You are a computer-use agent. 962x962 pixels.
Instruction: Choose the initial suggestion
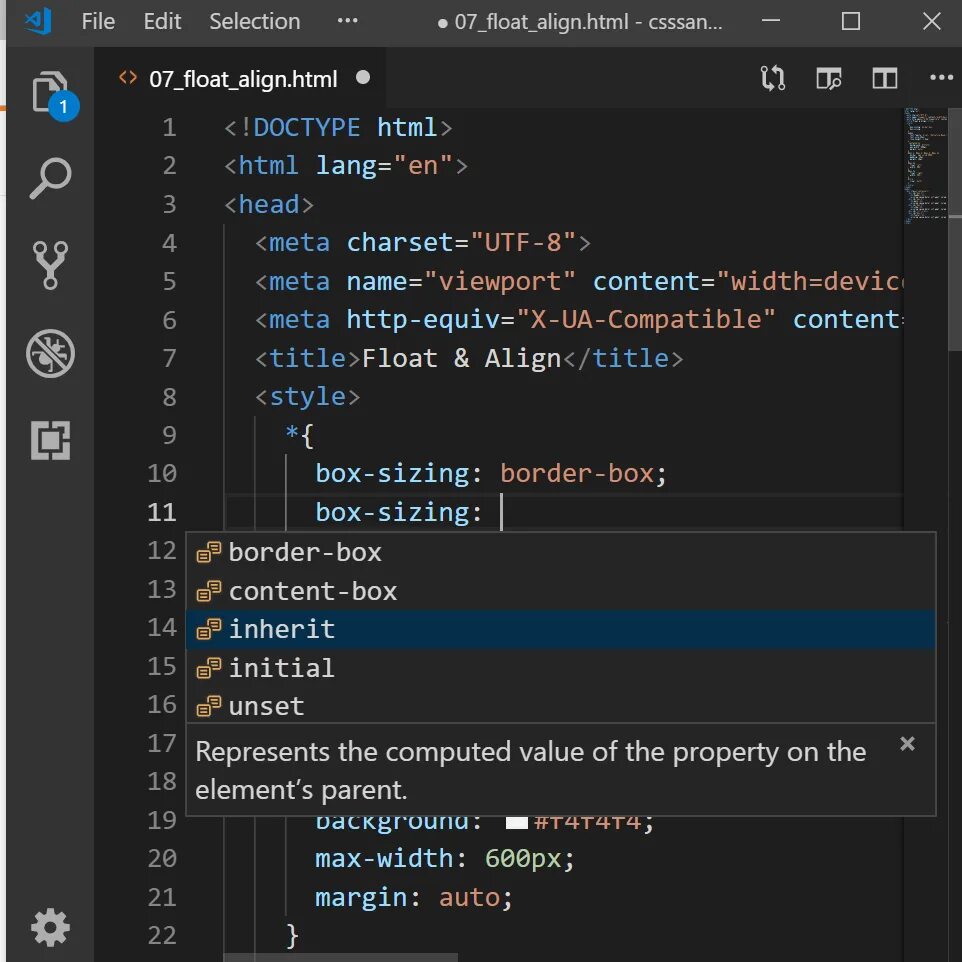(560, 668)
